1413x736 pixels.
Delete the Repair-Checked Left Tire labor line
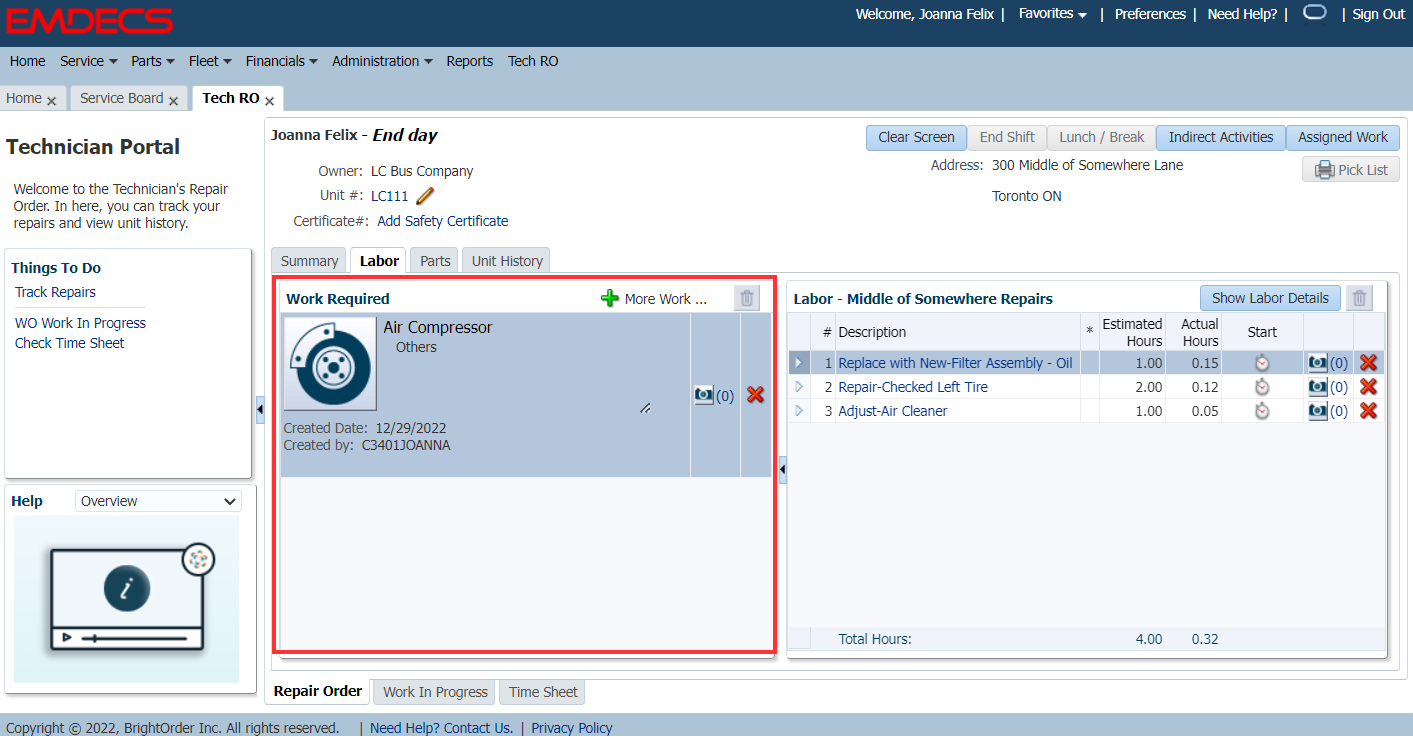point(1368,387)
